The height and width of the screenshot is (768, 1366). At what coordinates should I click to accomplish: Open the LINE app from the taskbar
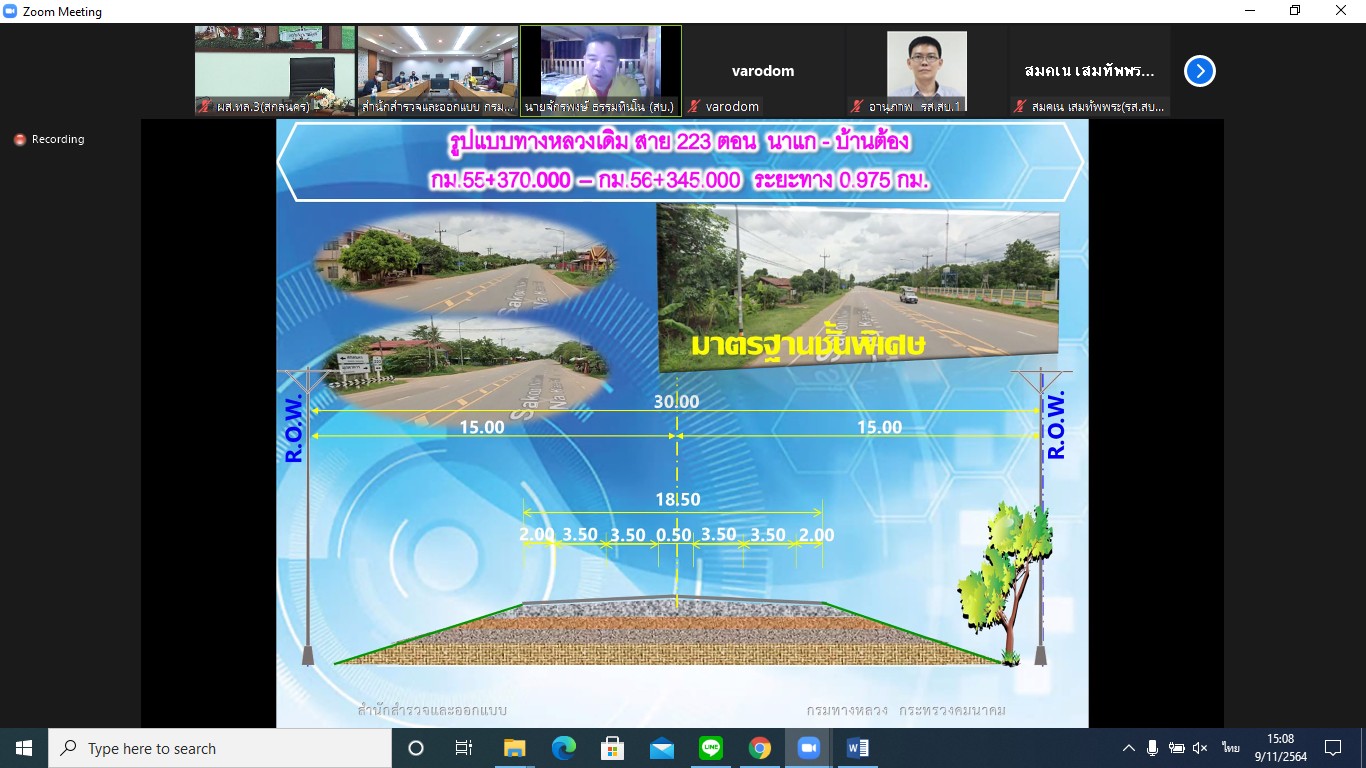(710, 748)
